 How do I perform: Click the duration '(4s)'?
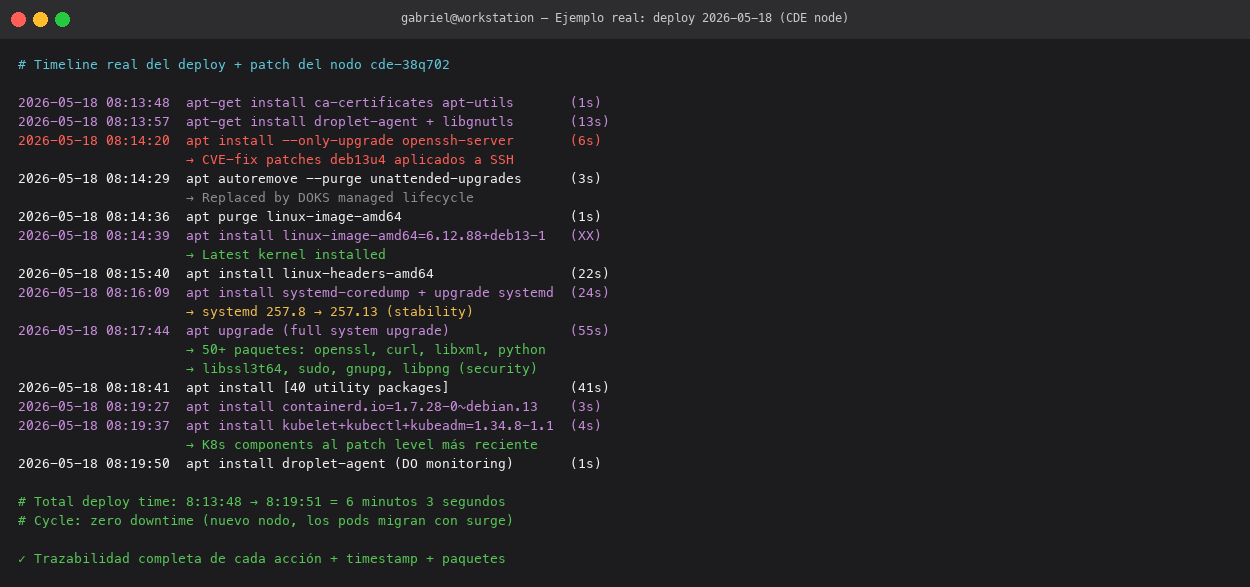click(x=586, y=426)
